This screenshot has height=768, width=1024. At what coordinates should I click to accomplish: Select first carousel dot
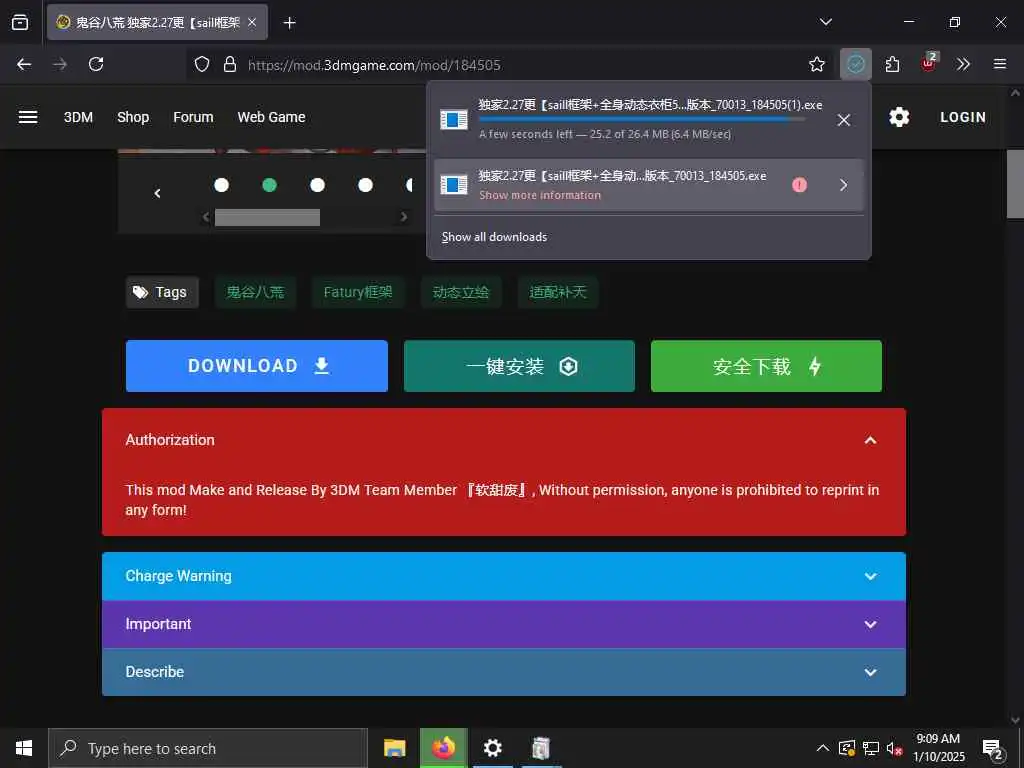(x=221, y=185)
